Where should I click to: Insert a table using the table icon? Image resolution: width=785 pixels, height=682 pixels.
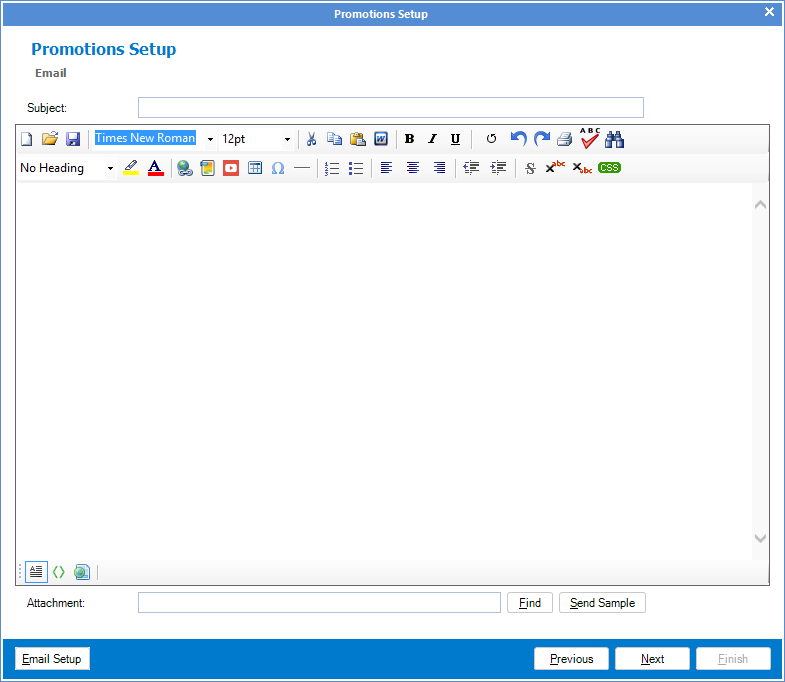tap(255, 168)
